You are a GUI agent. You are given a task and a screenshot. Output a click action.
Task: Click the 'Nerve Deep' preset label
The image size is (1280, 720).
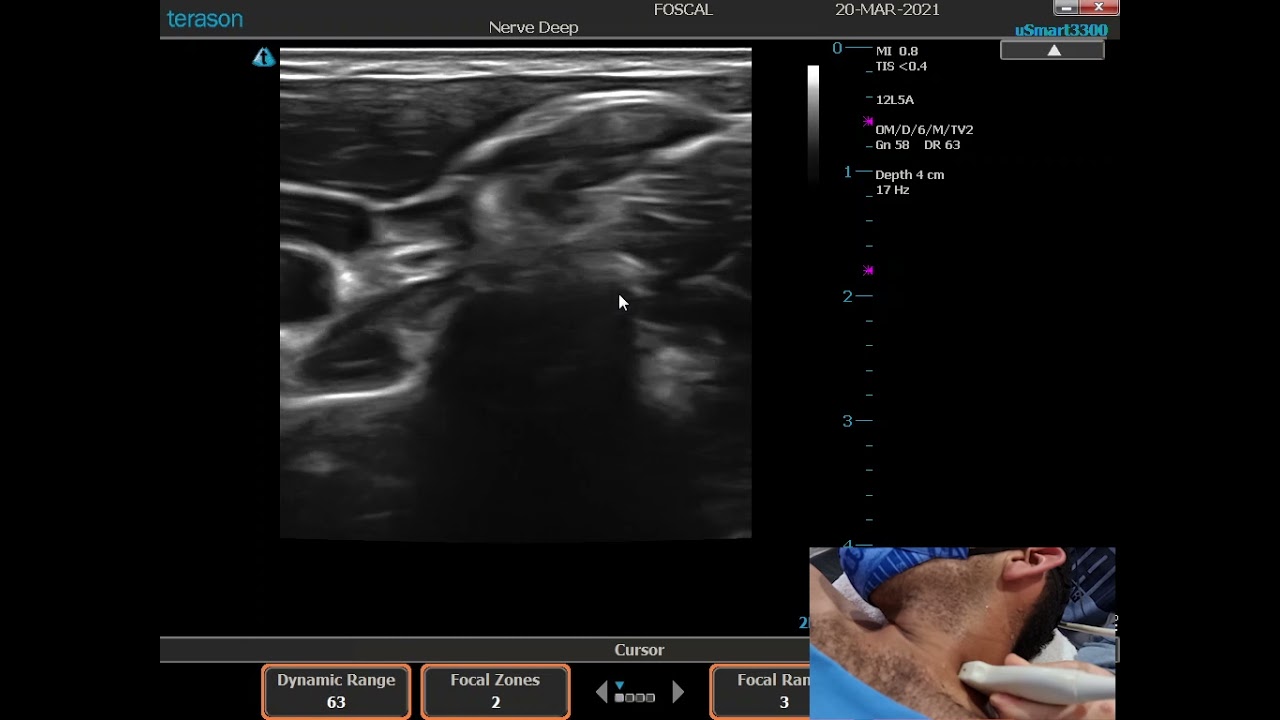pyautogui.click(x=533, y=27)
